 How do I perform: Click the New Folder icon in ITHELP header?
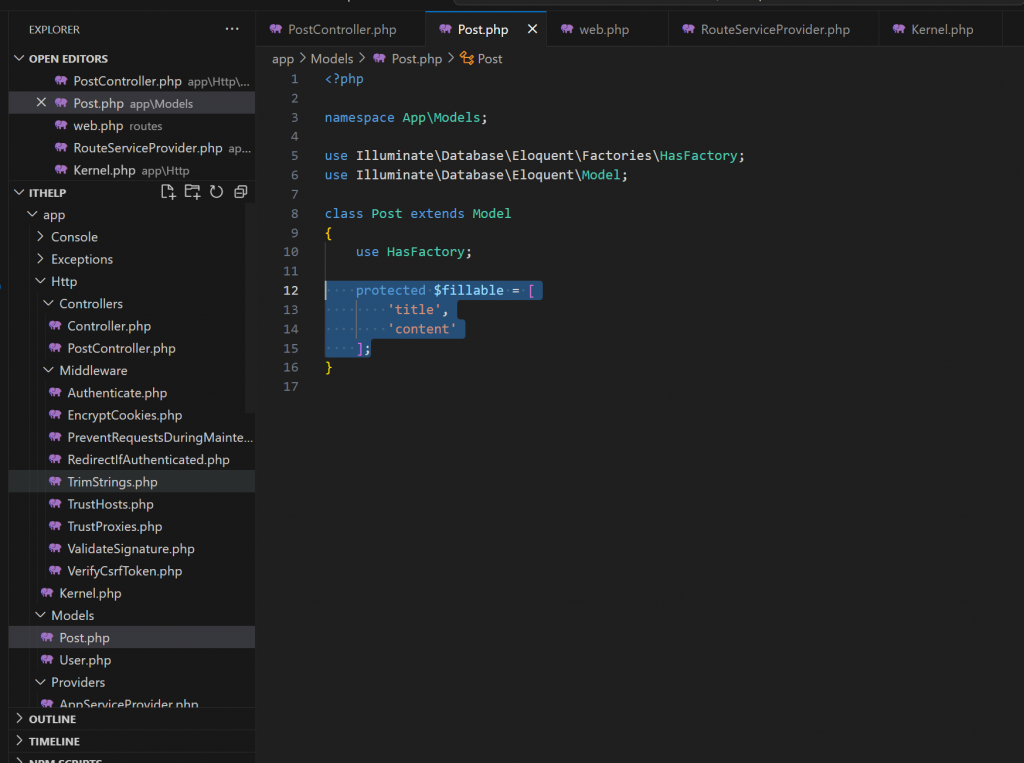pos(192,192)
